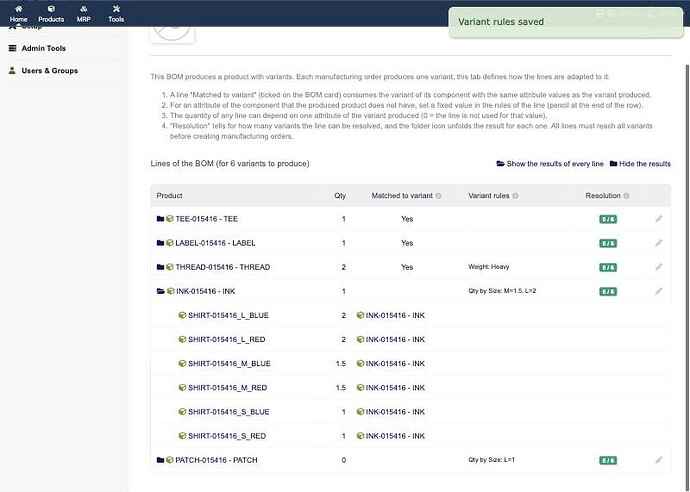This screenshot has width=690, height=492.
Task: Click Variant rules info icon
Action: coord(515,196)
